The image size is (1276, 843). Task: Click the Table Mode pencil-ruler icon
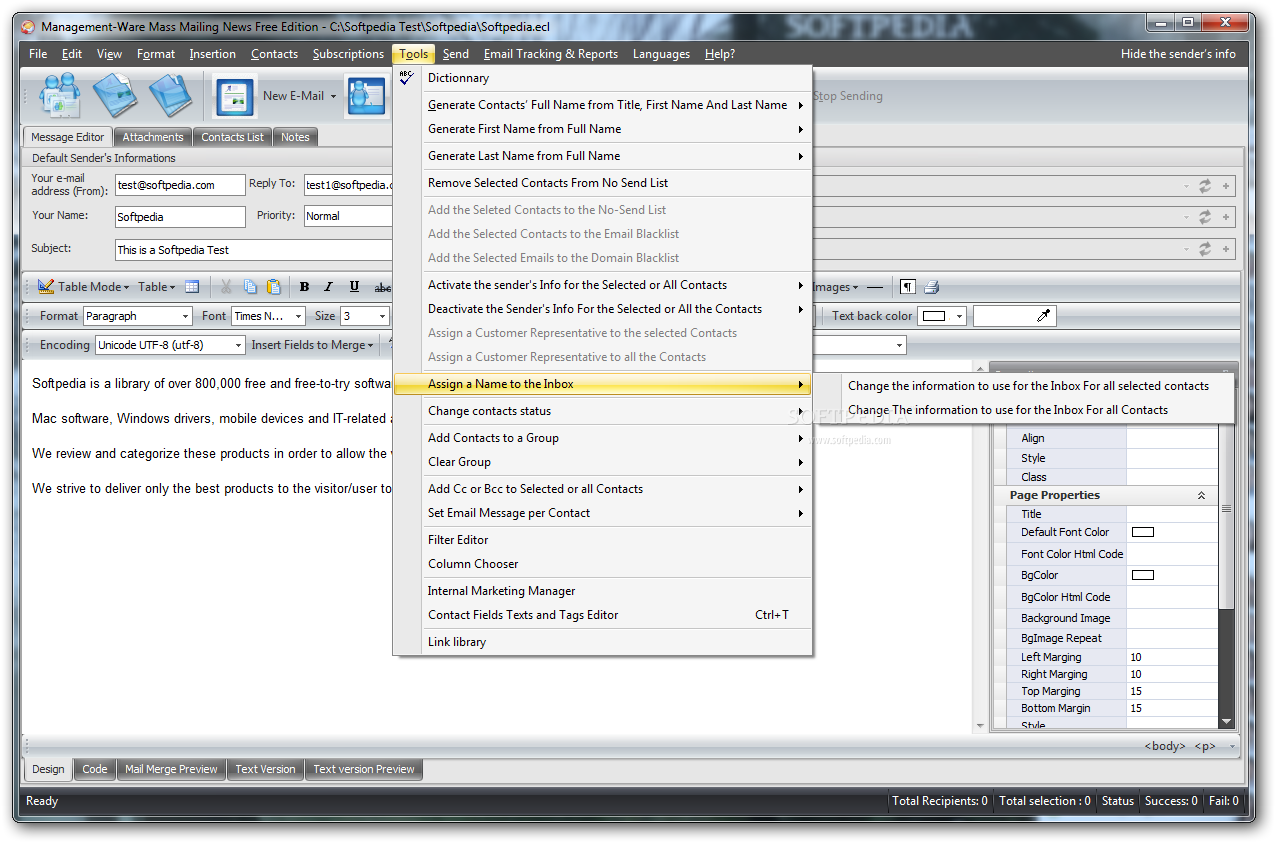46,287
